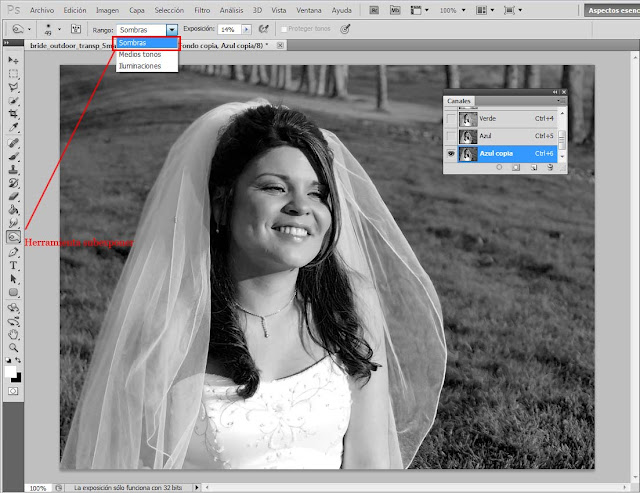Open the Rango dropdown arrow
This screenshot has height=493, width=640.
click(172, 29)
